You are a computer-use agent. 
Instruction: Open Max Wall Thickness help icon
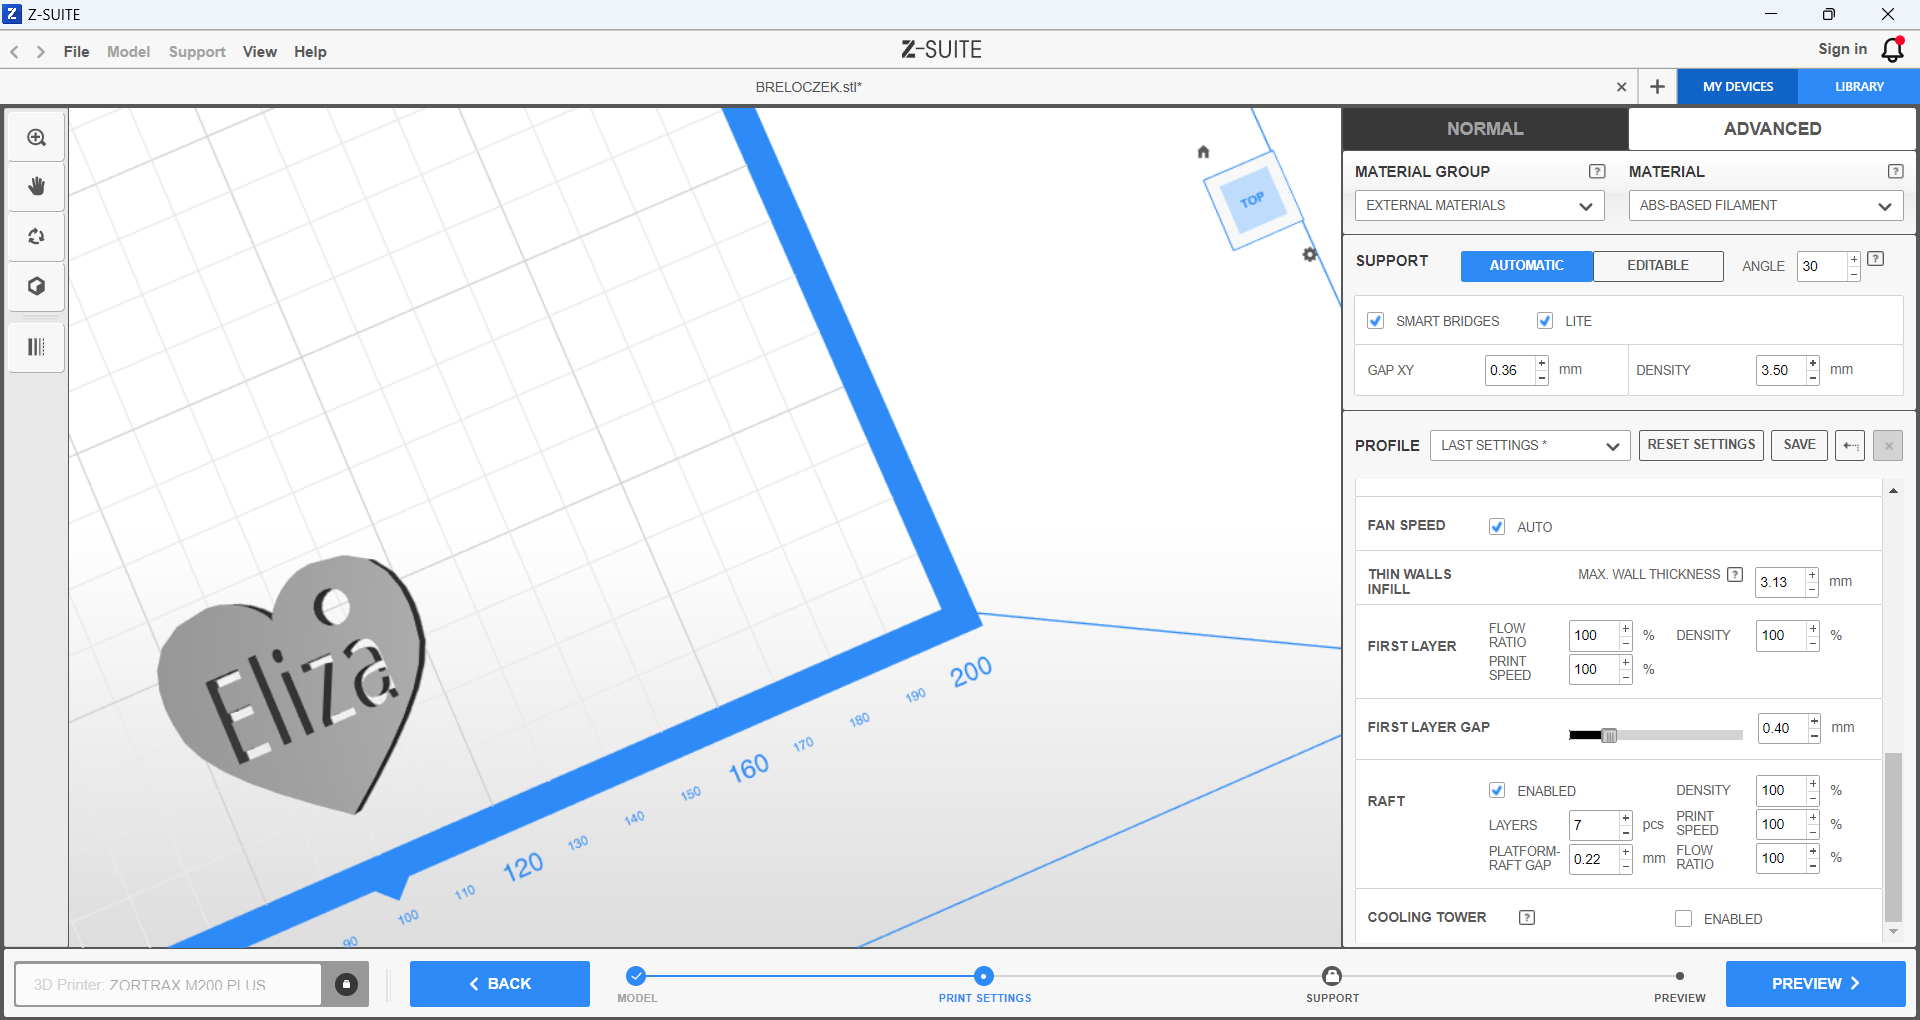1735,574
